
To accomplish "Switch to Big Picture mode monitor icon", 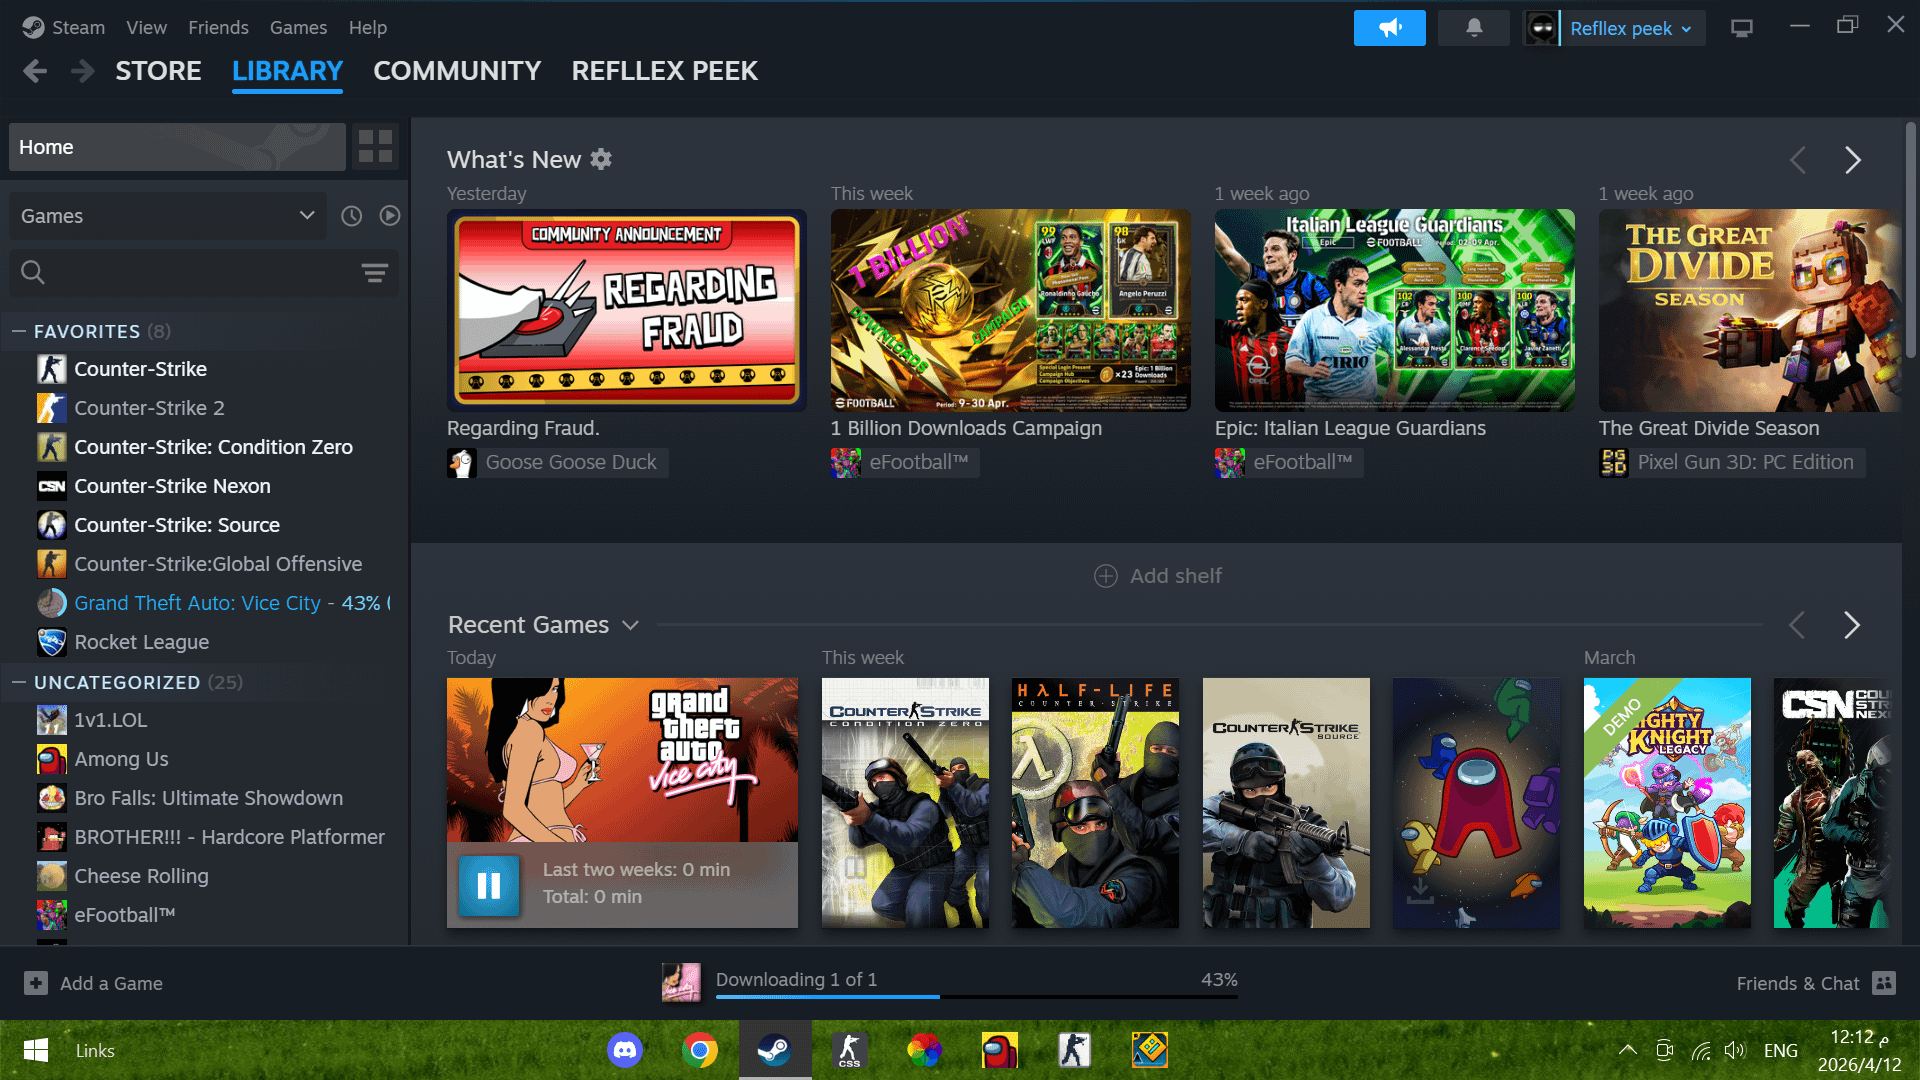I will coord(1741,28).
